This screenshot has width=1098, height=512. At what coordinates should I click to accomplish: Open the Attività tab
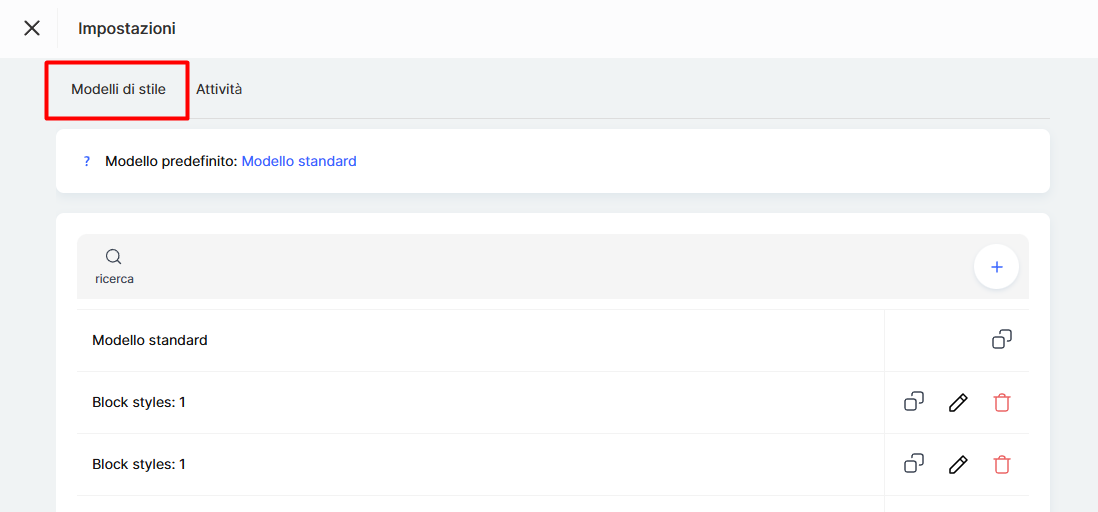pos(219,89)
